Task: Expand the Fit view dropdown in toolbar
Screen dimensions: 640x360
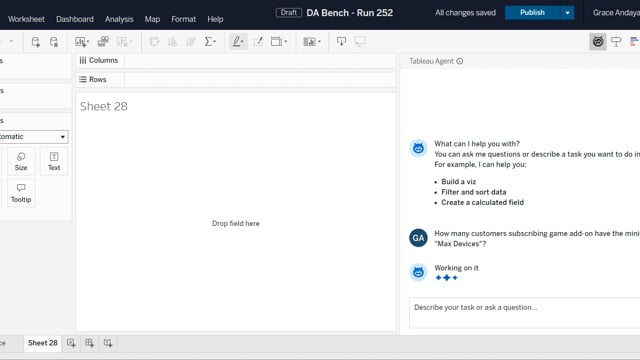Action: click(311, 42)
